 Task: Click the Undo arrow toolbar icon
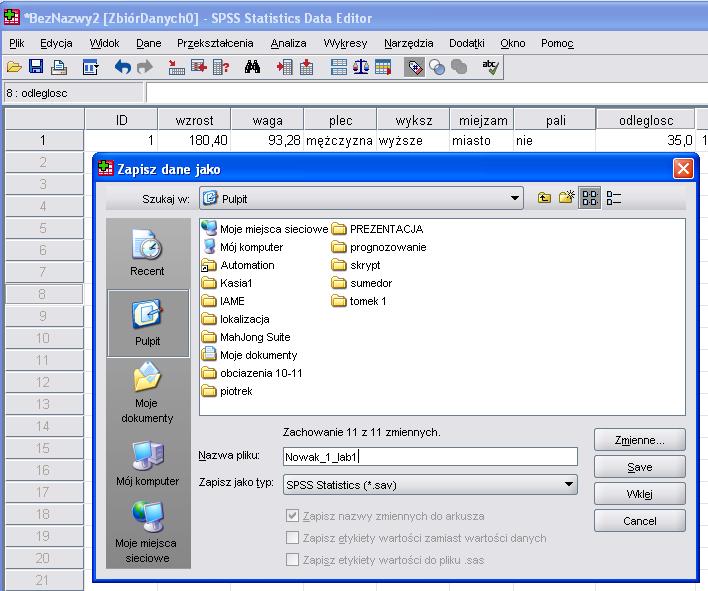pos(122,67)
